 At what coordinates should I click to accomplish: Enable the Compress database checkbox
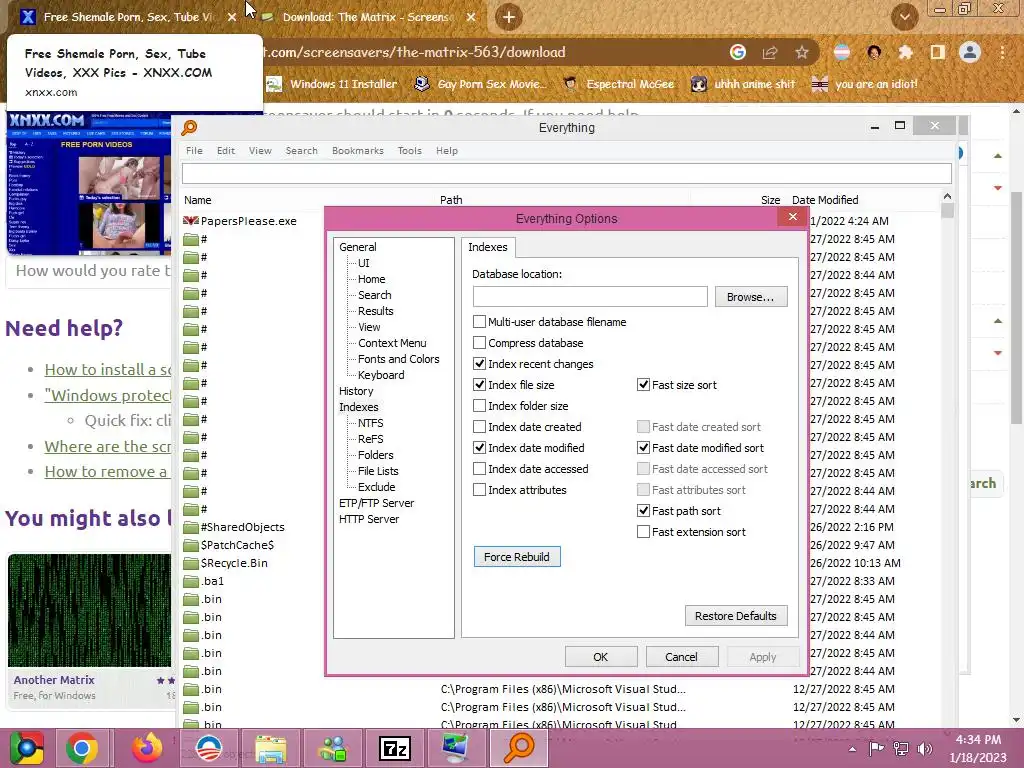tap(479, 343)
